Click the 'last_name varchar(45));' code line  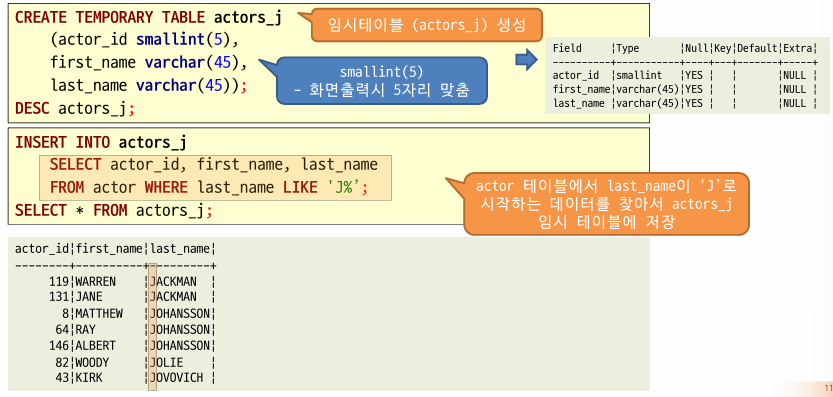coord(149,86)
